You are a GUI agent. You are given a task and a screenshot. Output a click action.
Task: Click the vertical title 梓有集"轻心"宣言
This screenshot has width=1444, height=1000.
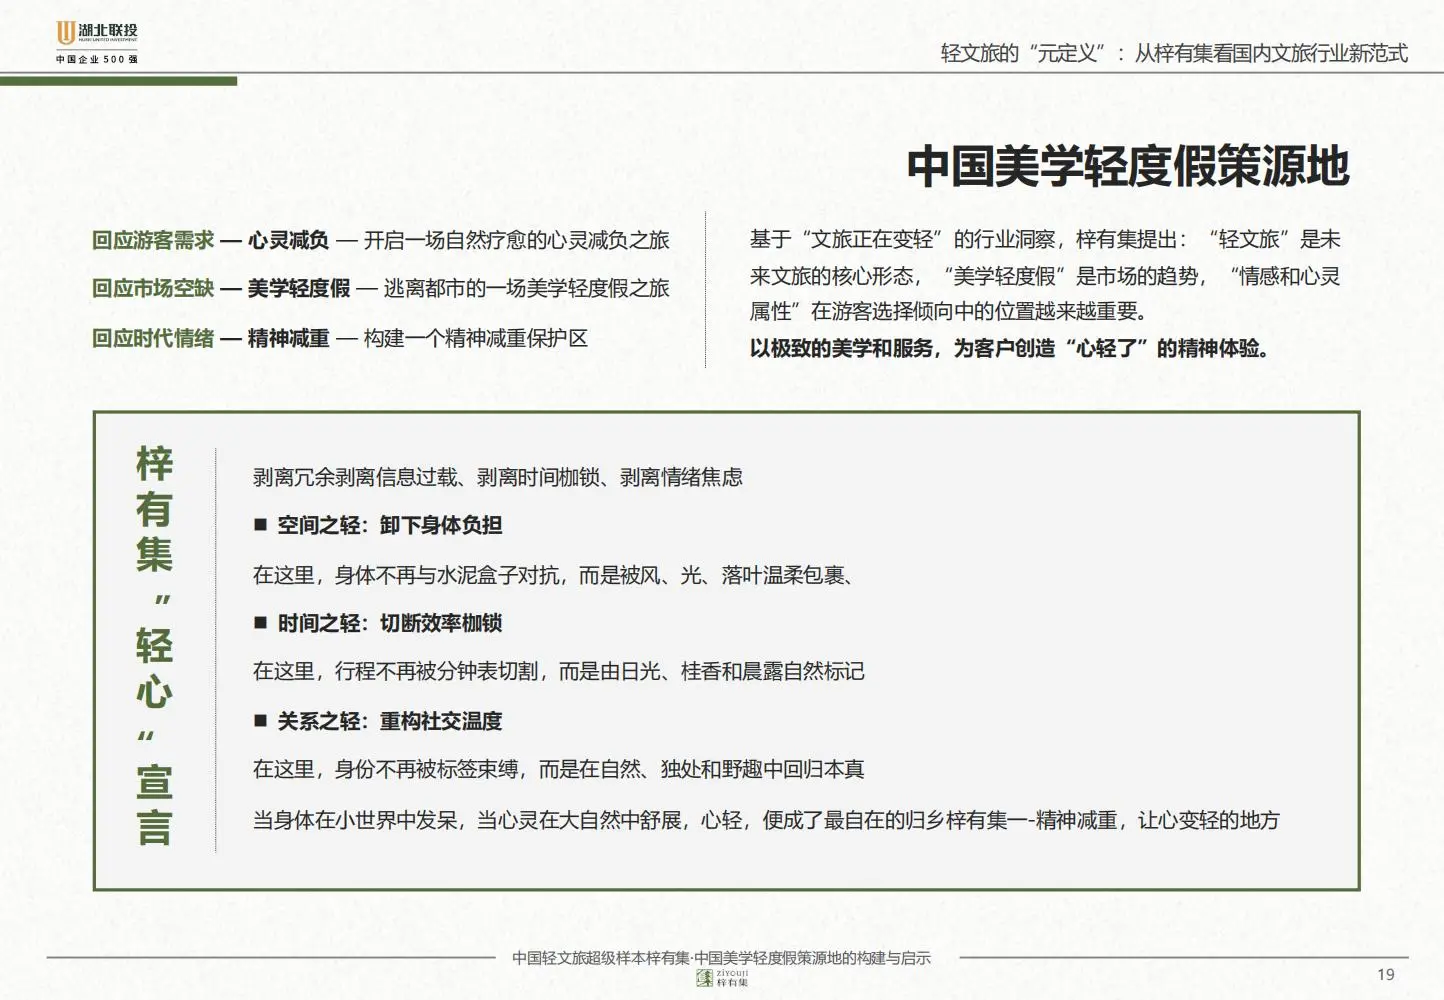[x=154, y=646]
